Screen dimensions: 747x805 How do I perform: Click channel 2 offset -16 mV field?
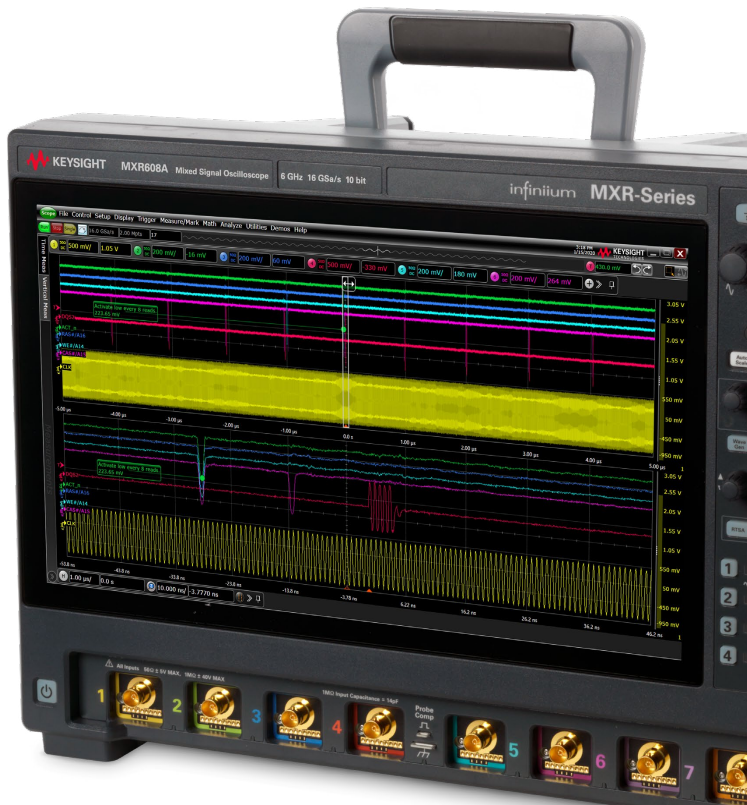coord(200,255)
